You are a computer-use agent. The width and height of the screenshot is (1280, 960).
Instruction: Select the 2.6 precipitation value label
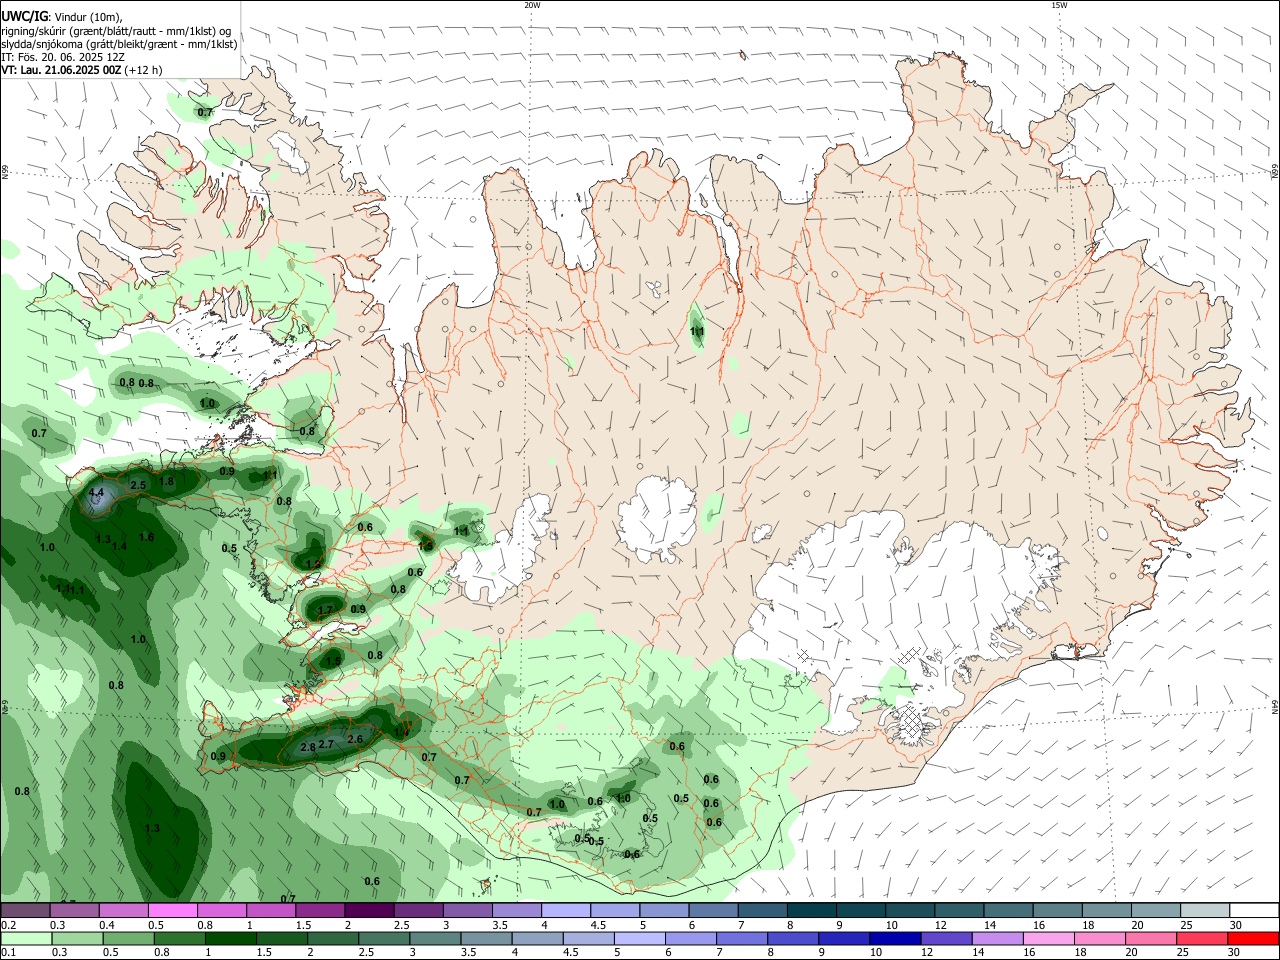(354, 739)
